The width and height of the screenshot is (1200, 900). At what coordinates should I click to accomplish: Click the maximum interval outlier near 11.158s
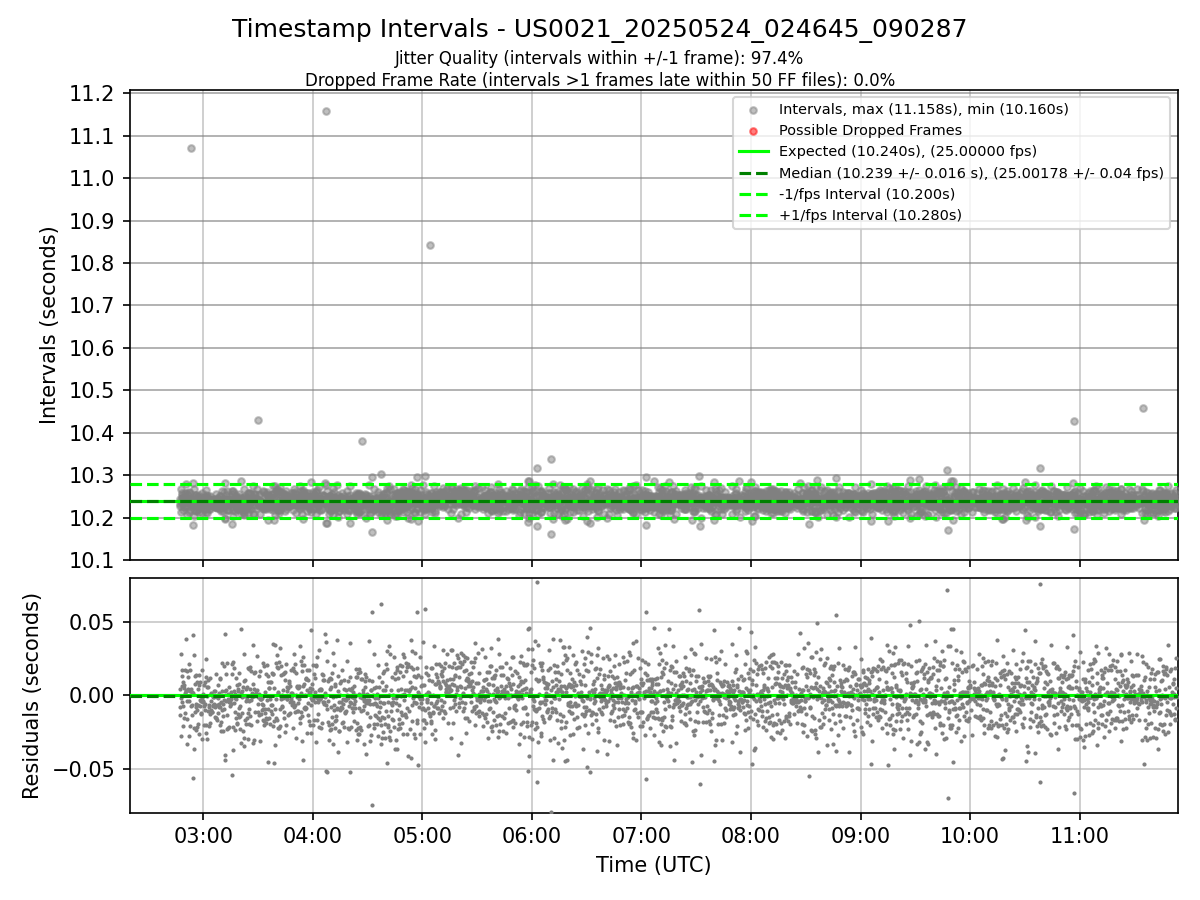[326, 111]
